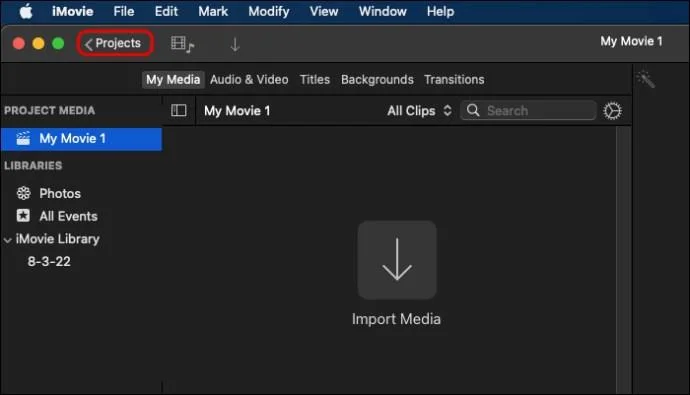Open browser settings gear icon
The height and width of the screenshot is (395, 690).
coord(613,111)
